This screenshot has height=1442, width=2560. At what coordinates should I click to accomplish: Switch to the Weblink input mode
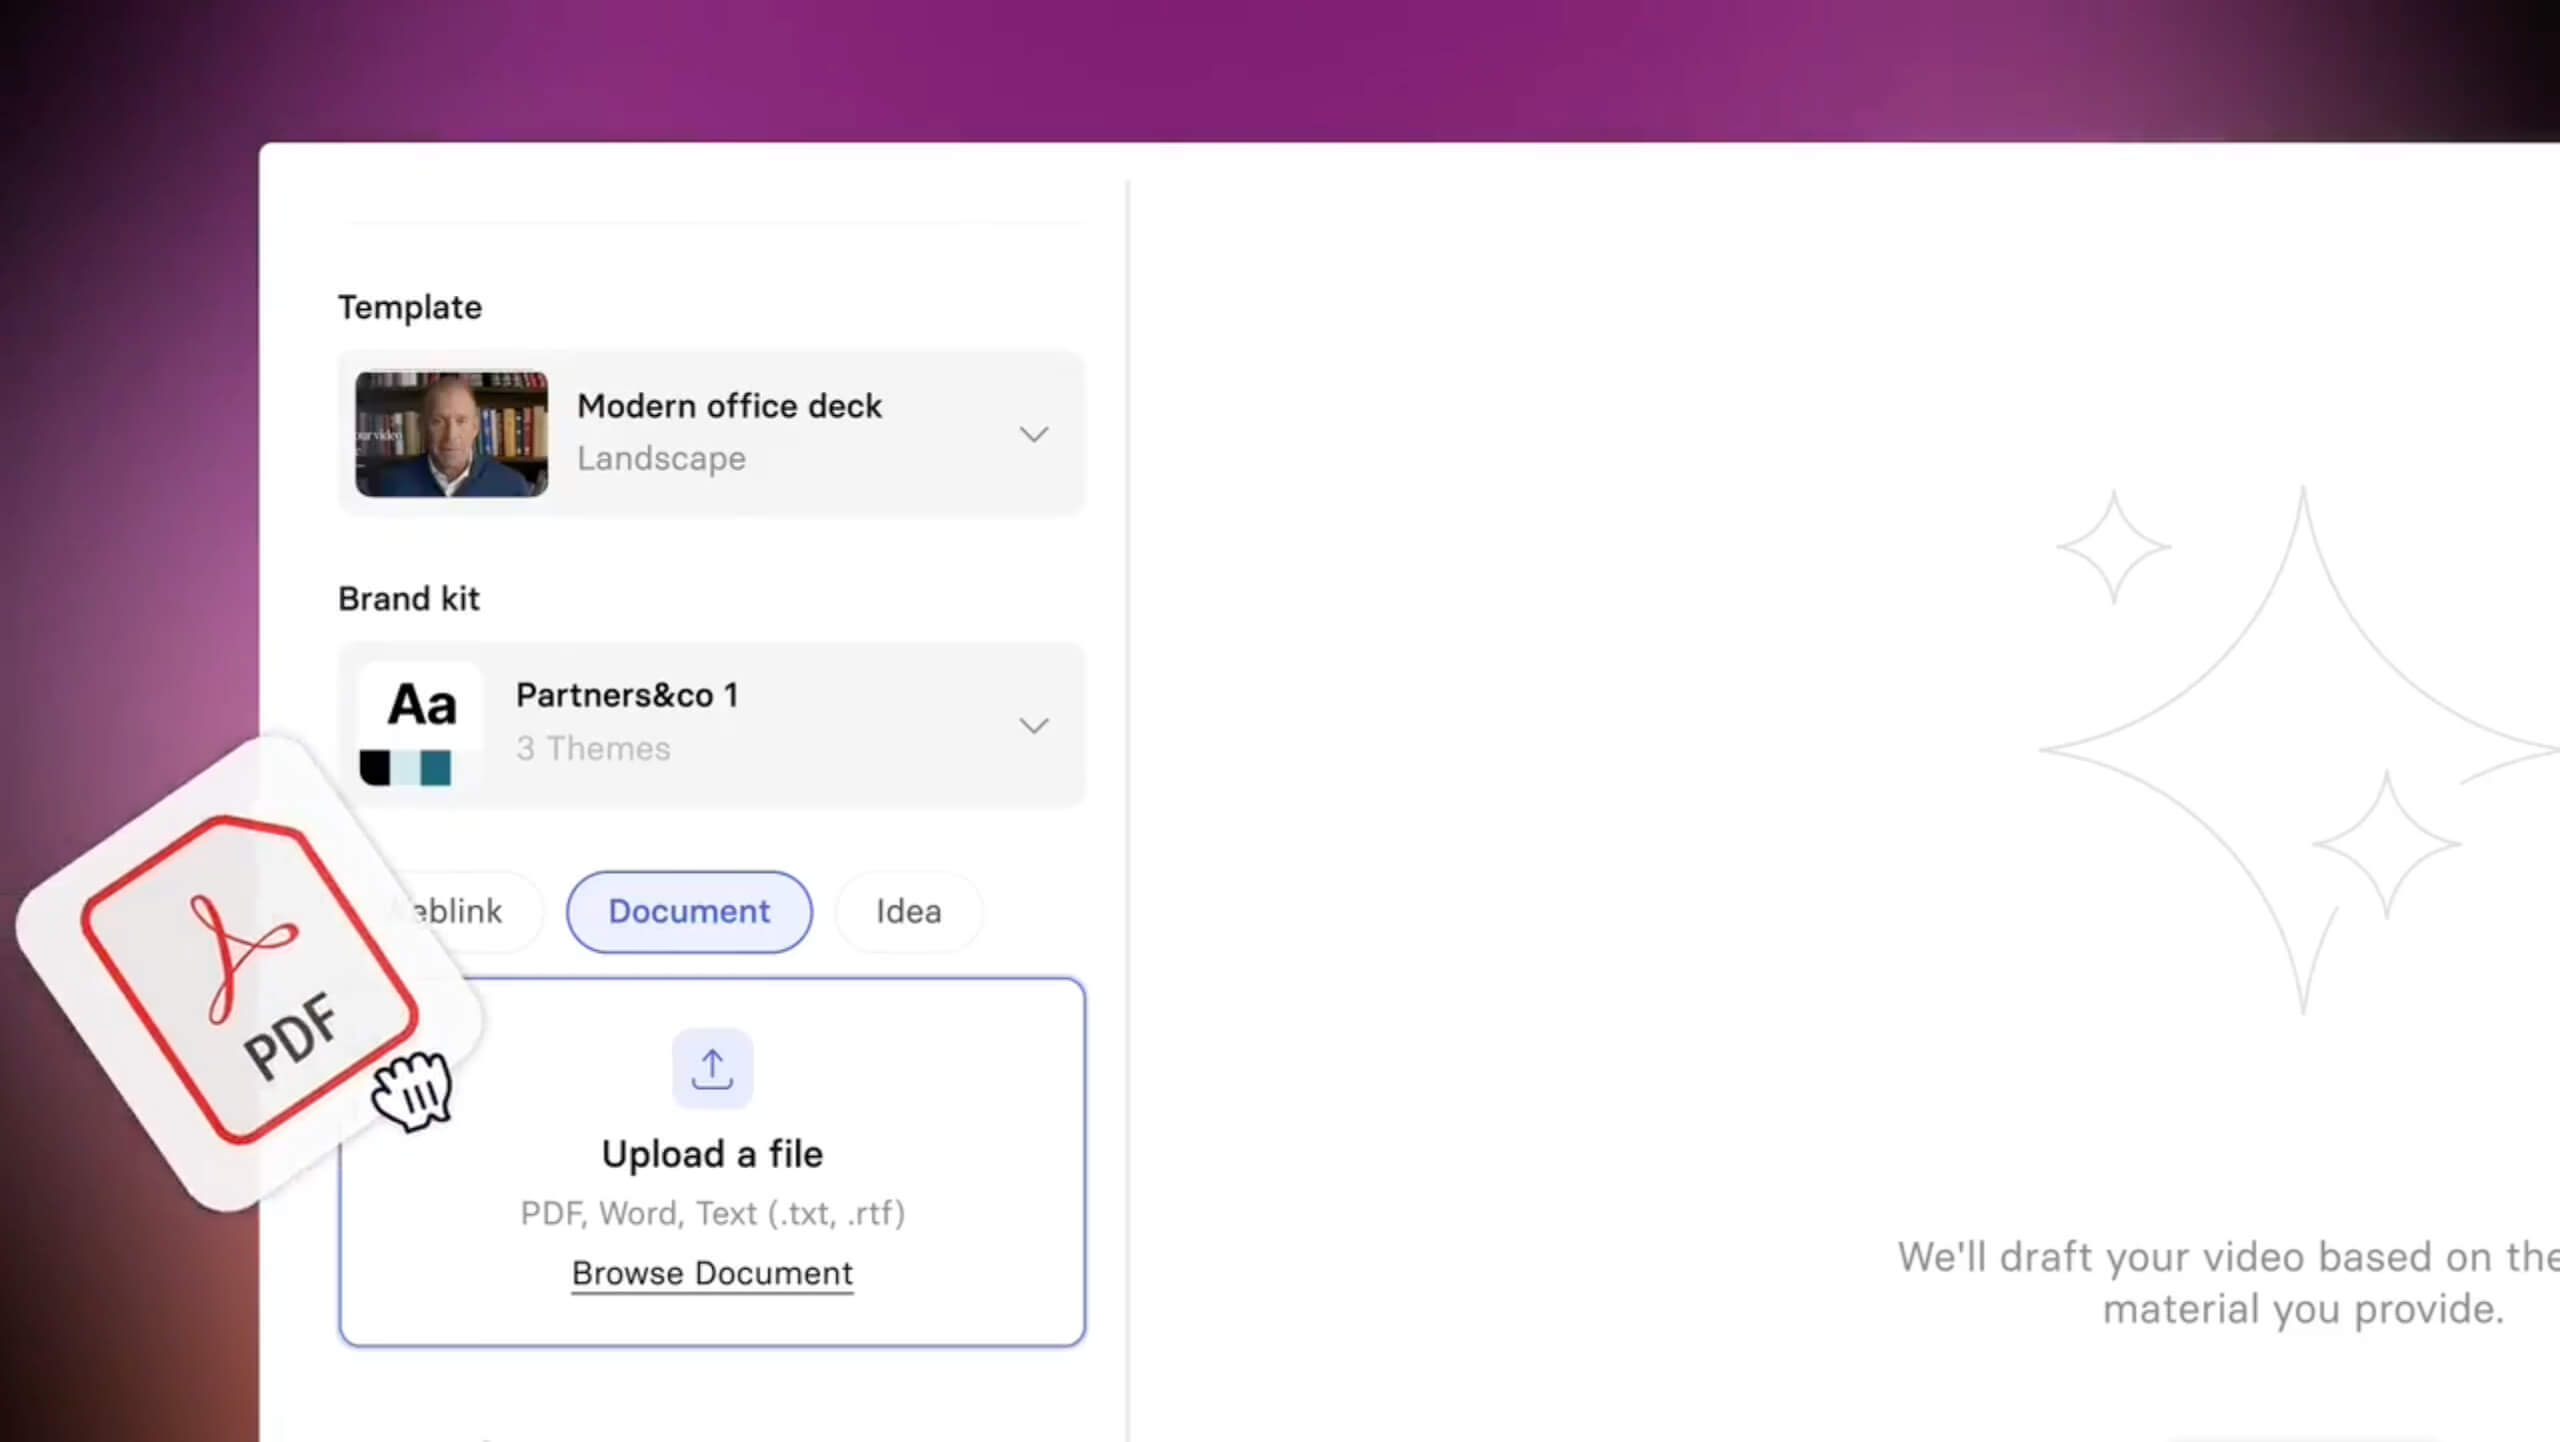[x=455, y=911]
